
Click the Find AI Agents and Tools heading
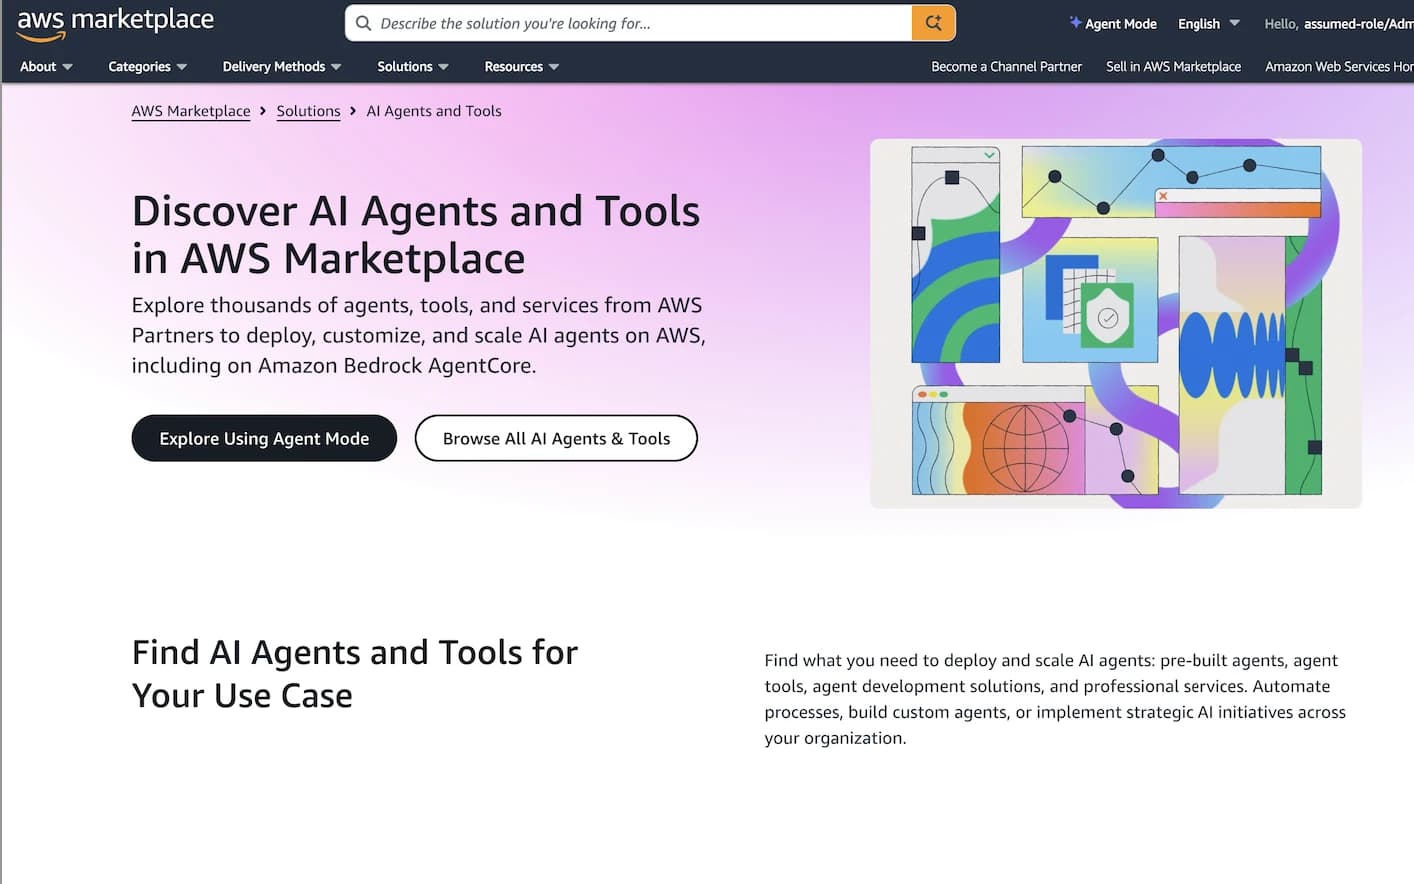[x=355, y=674]
